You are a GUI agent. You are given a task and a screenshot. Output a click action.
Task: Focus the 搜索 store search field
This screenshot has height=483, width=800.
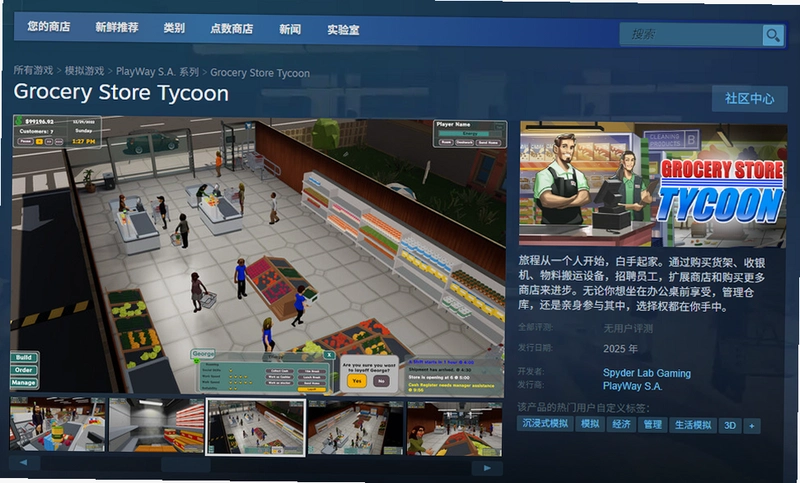691,35
